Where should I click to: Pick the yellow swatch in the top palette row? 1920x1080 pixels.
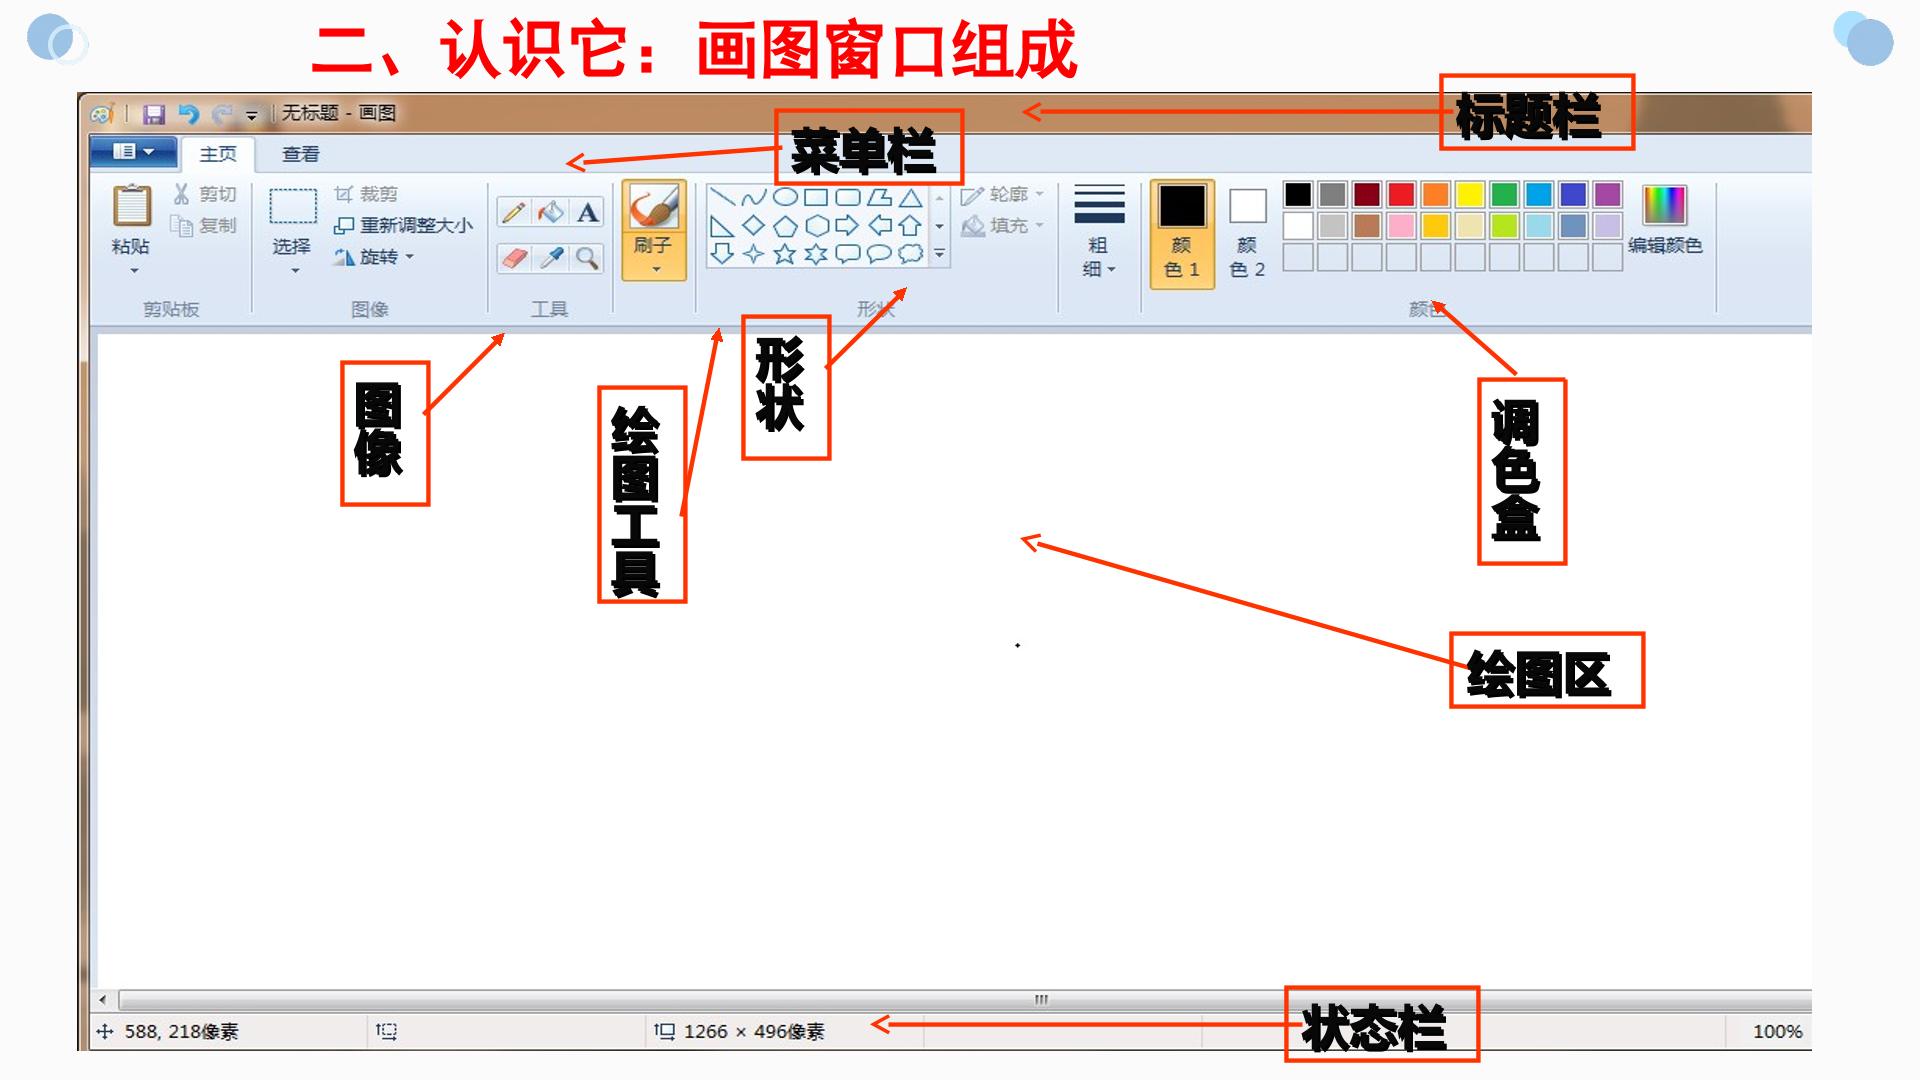coord(1469,194)
